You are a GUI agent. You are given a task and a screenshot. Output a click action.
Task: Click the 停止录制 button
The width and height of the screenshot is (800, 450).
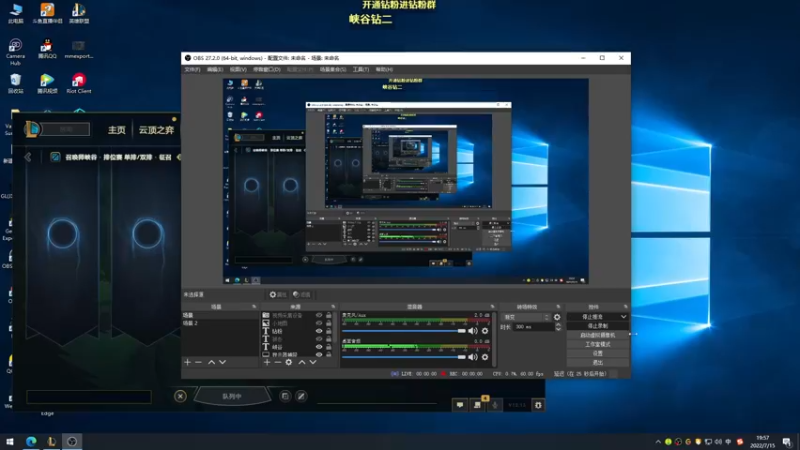(597, 326)
